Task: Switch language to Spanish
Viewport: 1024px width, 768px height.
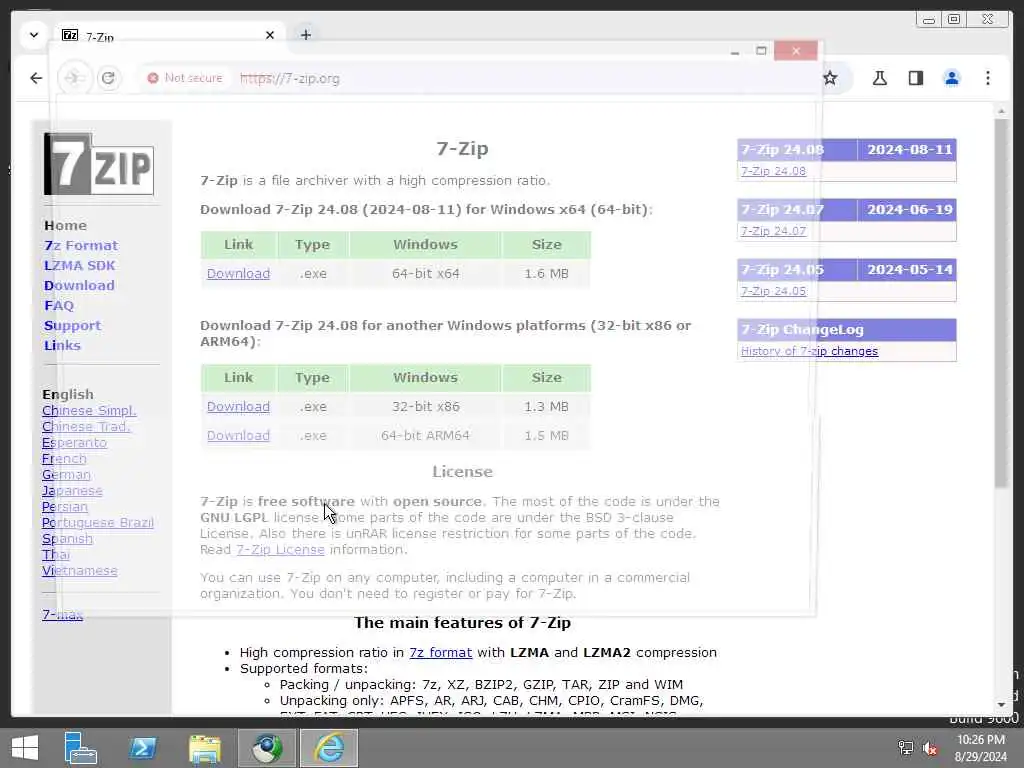Action: (x=67, y=539)
